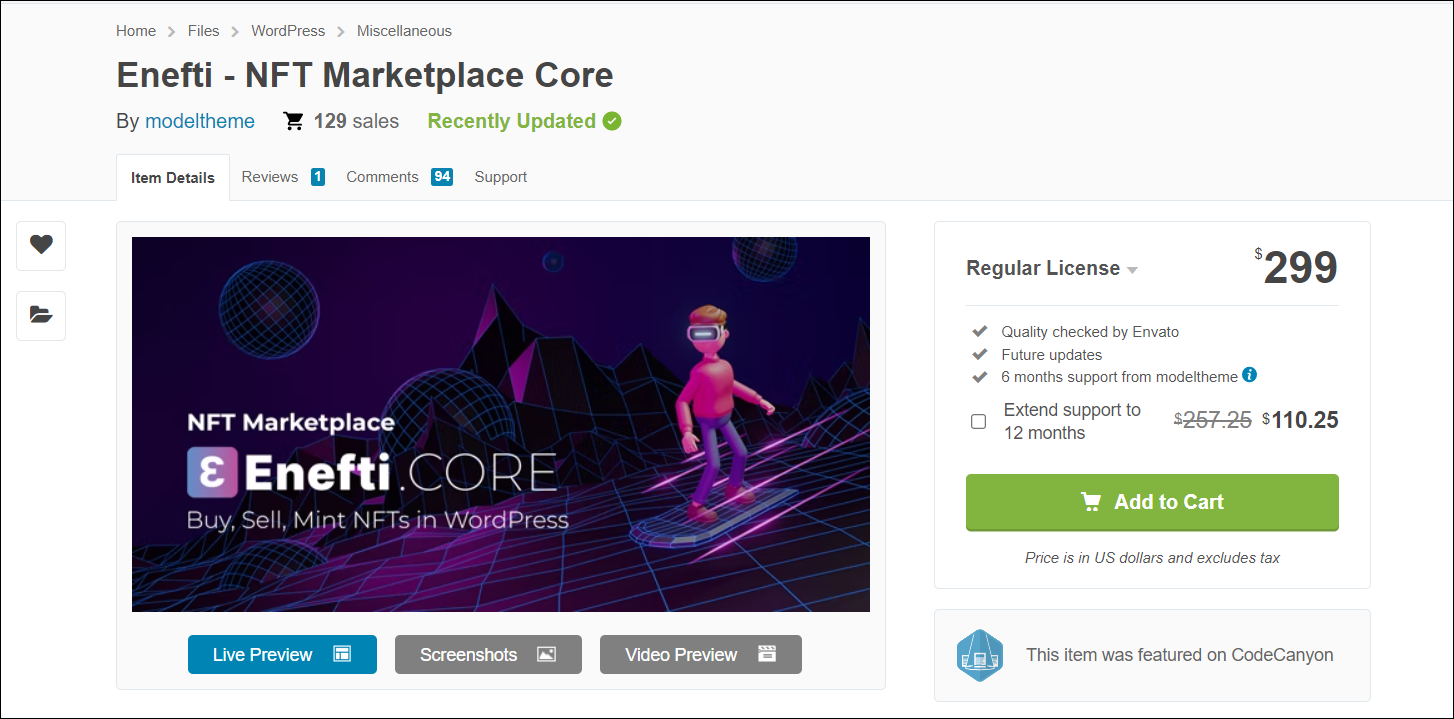
Task: Open the Regular License dropdown
Action: click(x=1052, y=268)
